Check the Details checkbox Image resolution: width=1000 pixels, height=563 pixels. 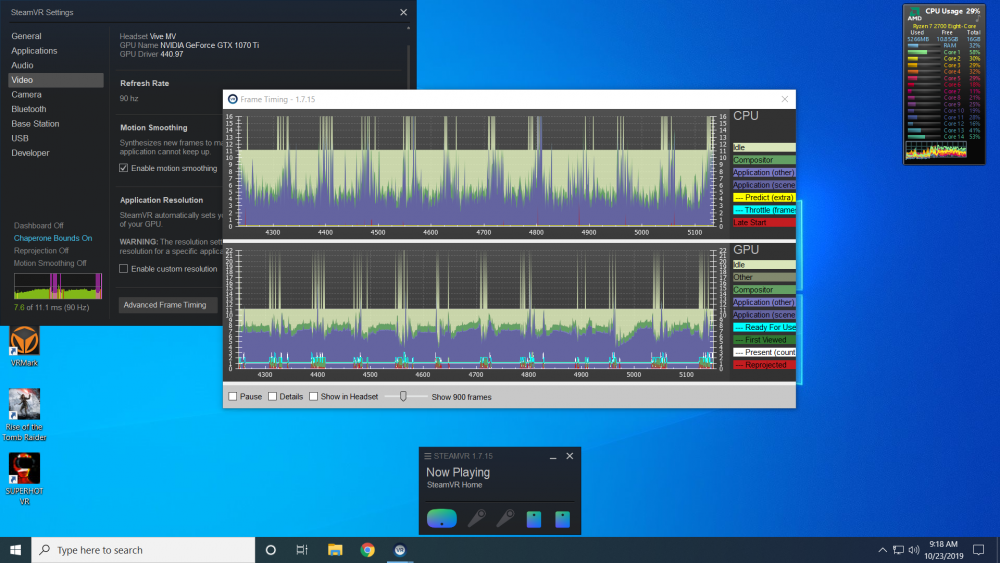tap(272, 397)
